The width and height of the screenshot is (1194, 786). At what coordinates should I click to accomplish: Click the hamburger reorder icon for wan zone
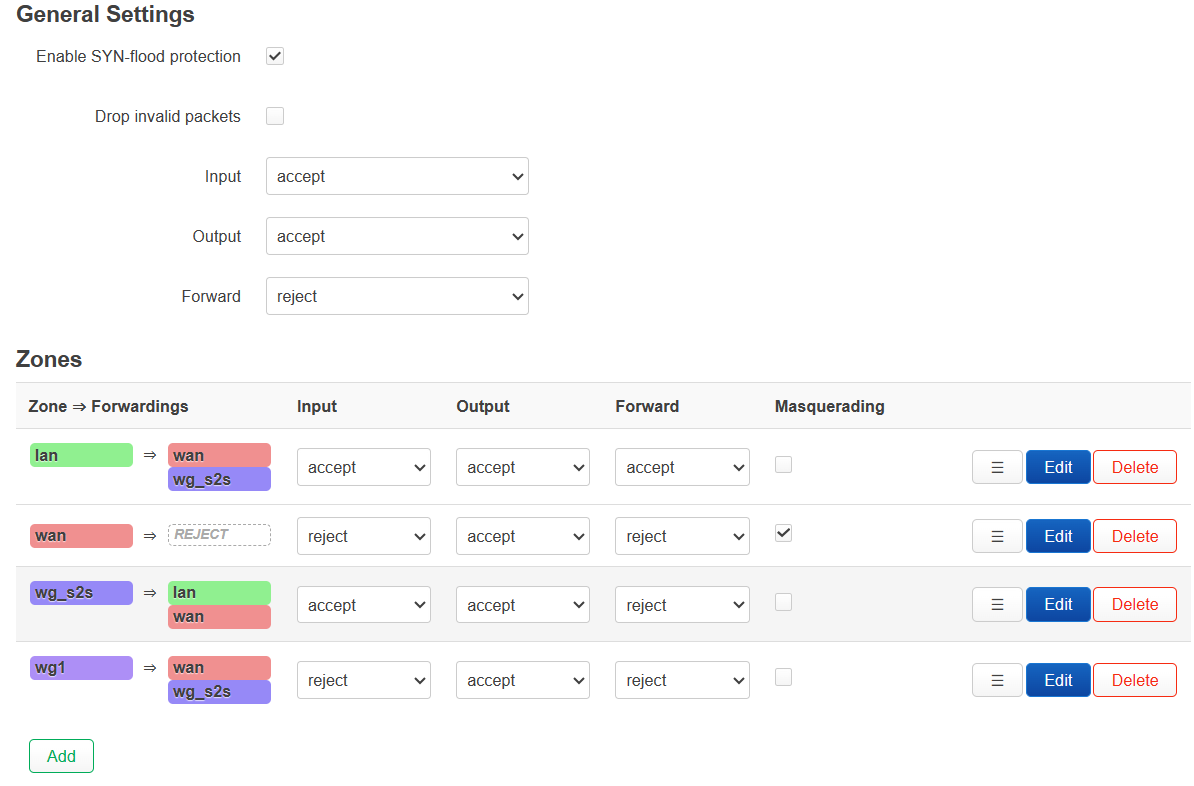(x=997, y=536)
